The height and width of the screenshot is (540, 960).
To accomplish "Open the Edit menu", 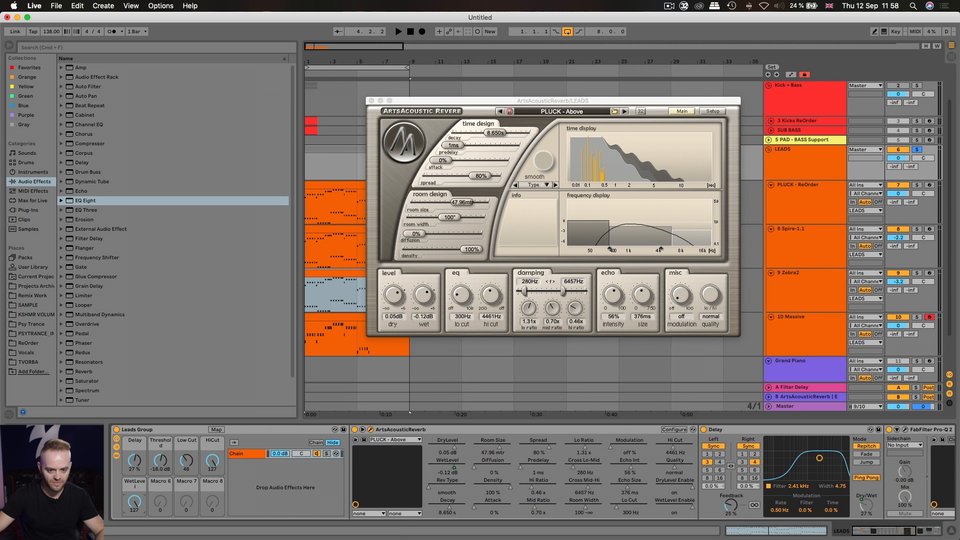I will point(77,6).
